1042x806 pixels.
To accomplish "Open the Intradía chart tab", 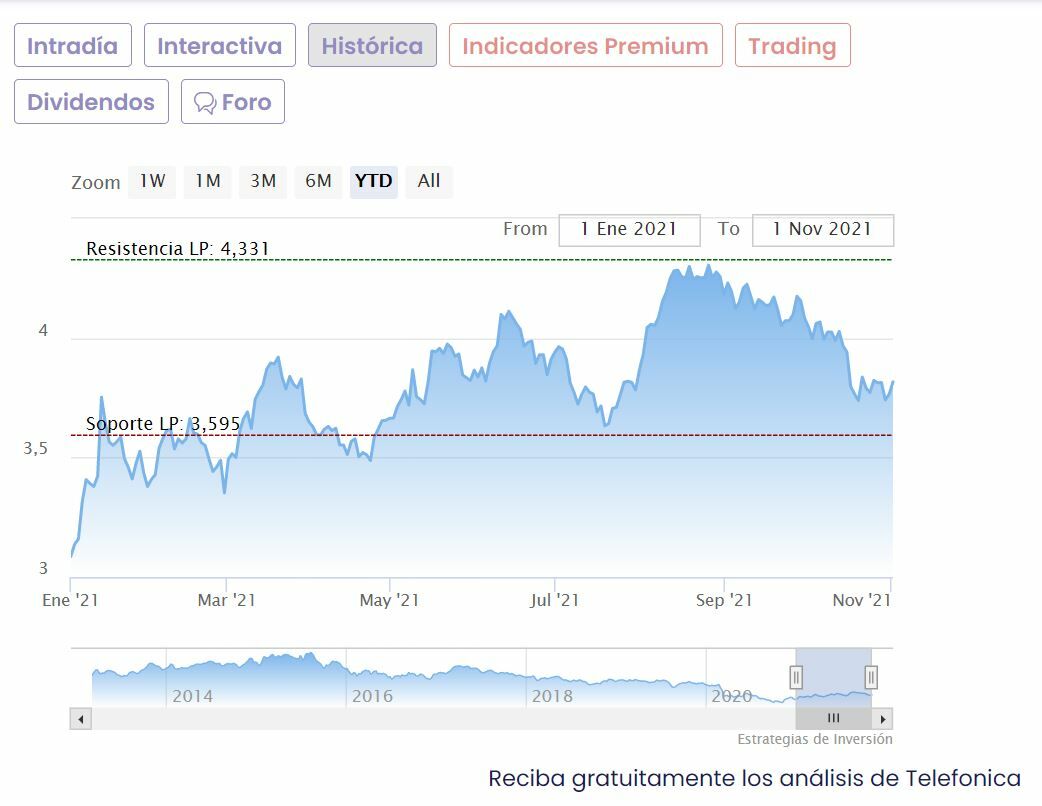I will tap(73, 46).
